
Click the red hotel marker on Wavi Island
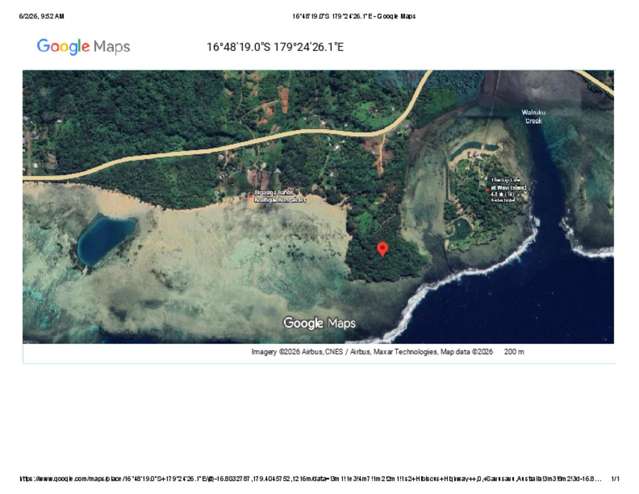pos(487,190)
